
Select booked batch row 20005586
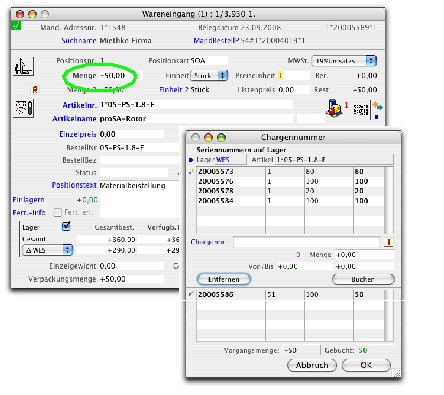pyautogui.click(x=290, y=294)
